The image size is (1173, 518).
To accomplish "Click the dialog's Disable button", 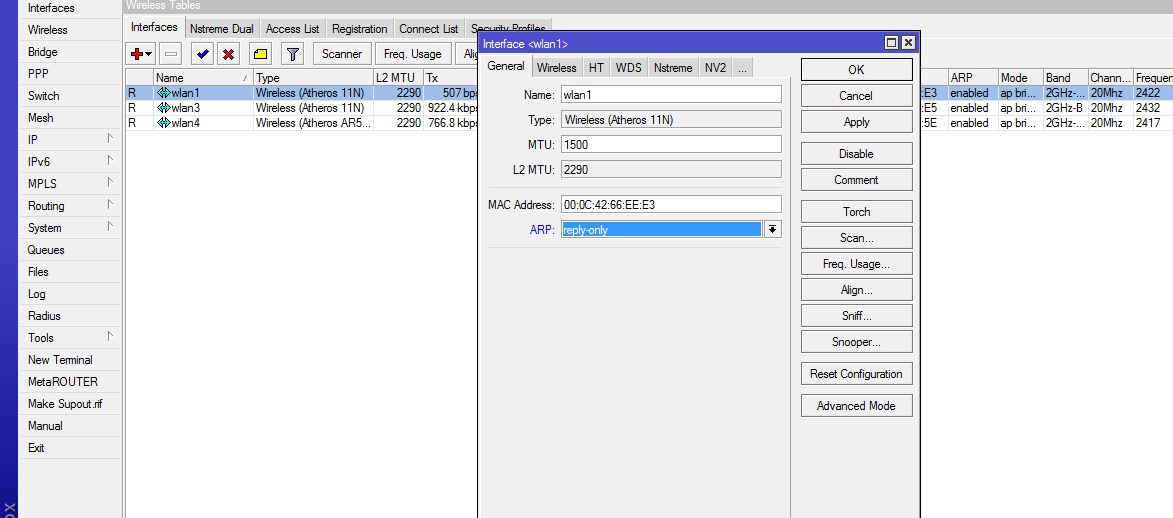I will 857,153.
